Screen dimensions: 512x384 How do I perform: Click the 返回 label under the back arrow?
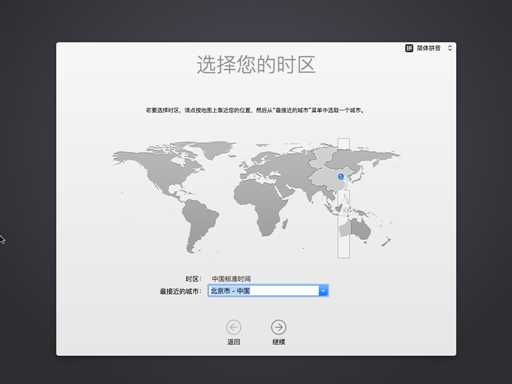[233, 342]
